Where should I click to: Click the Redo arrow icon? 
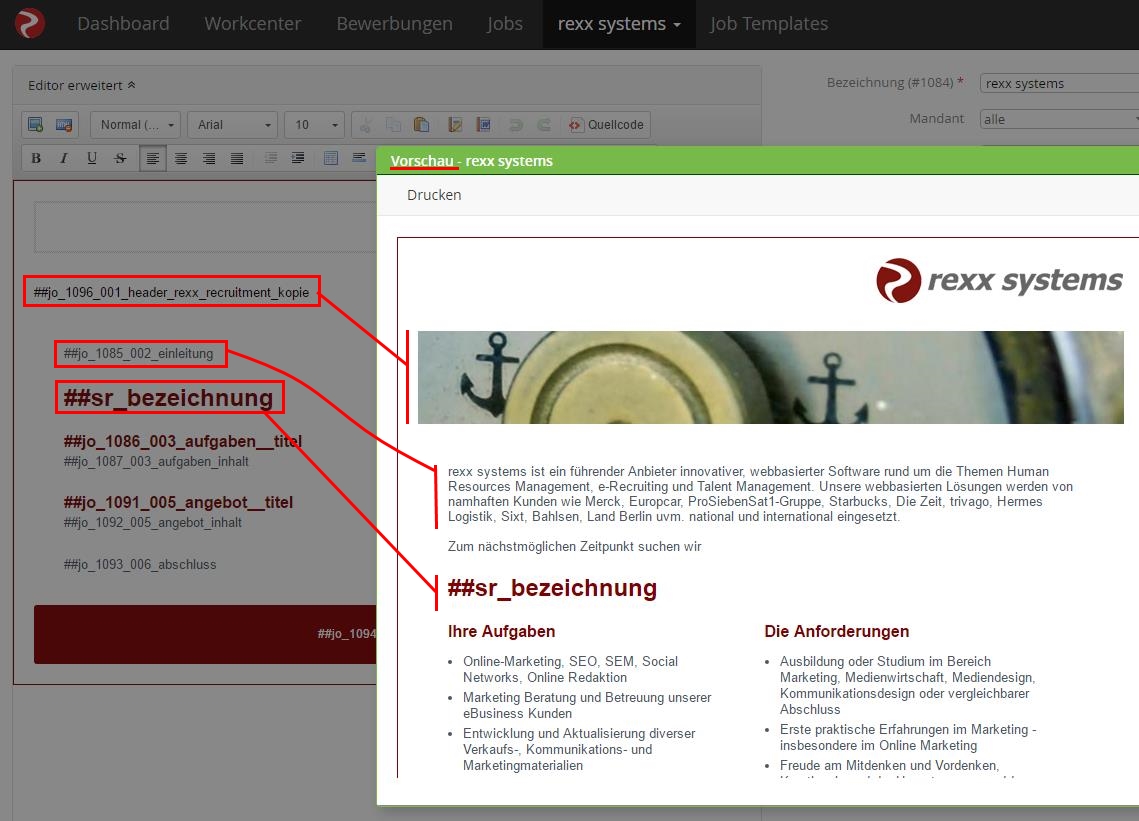[543, 125]
